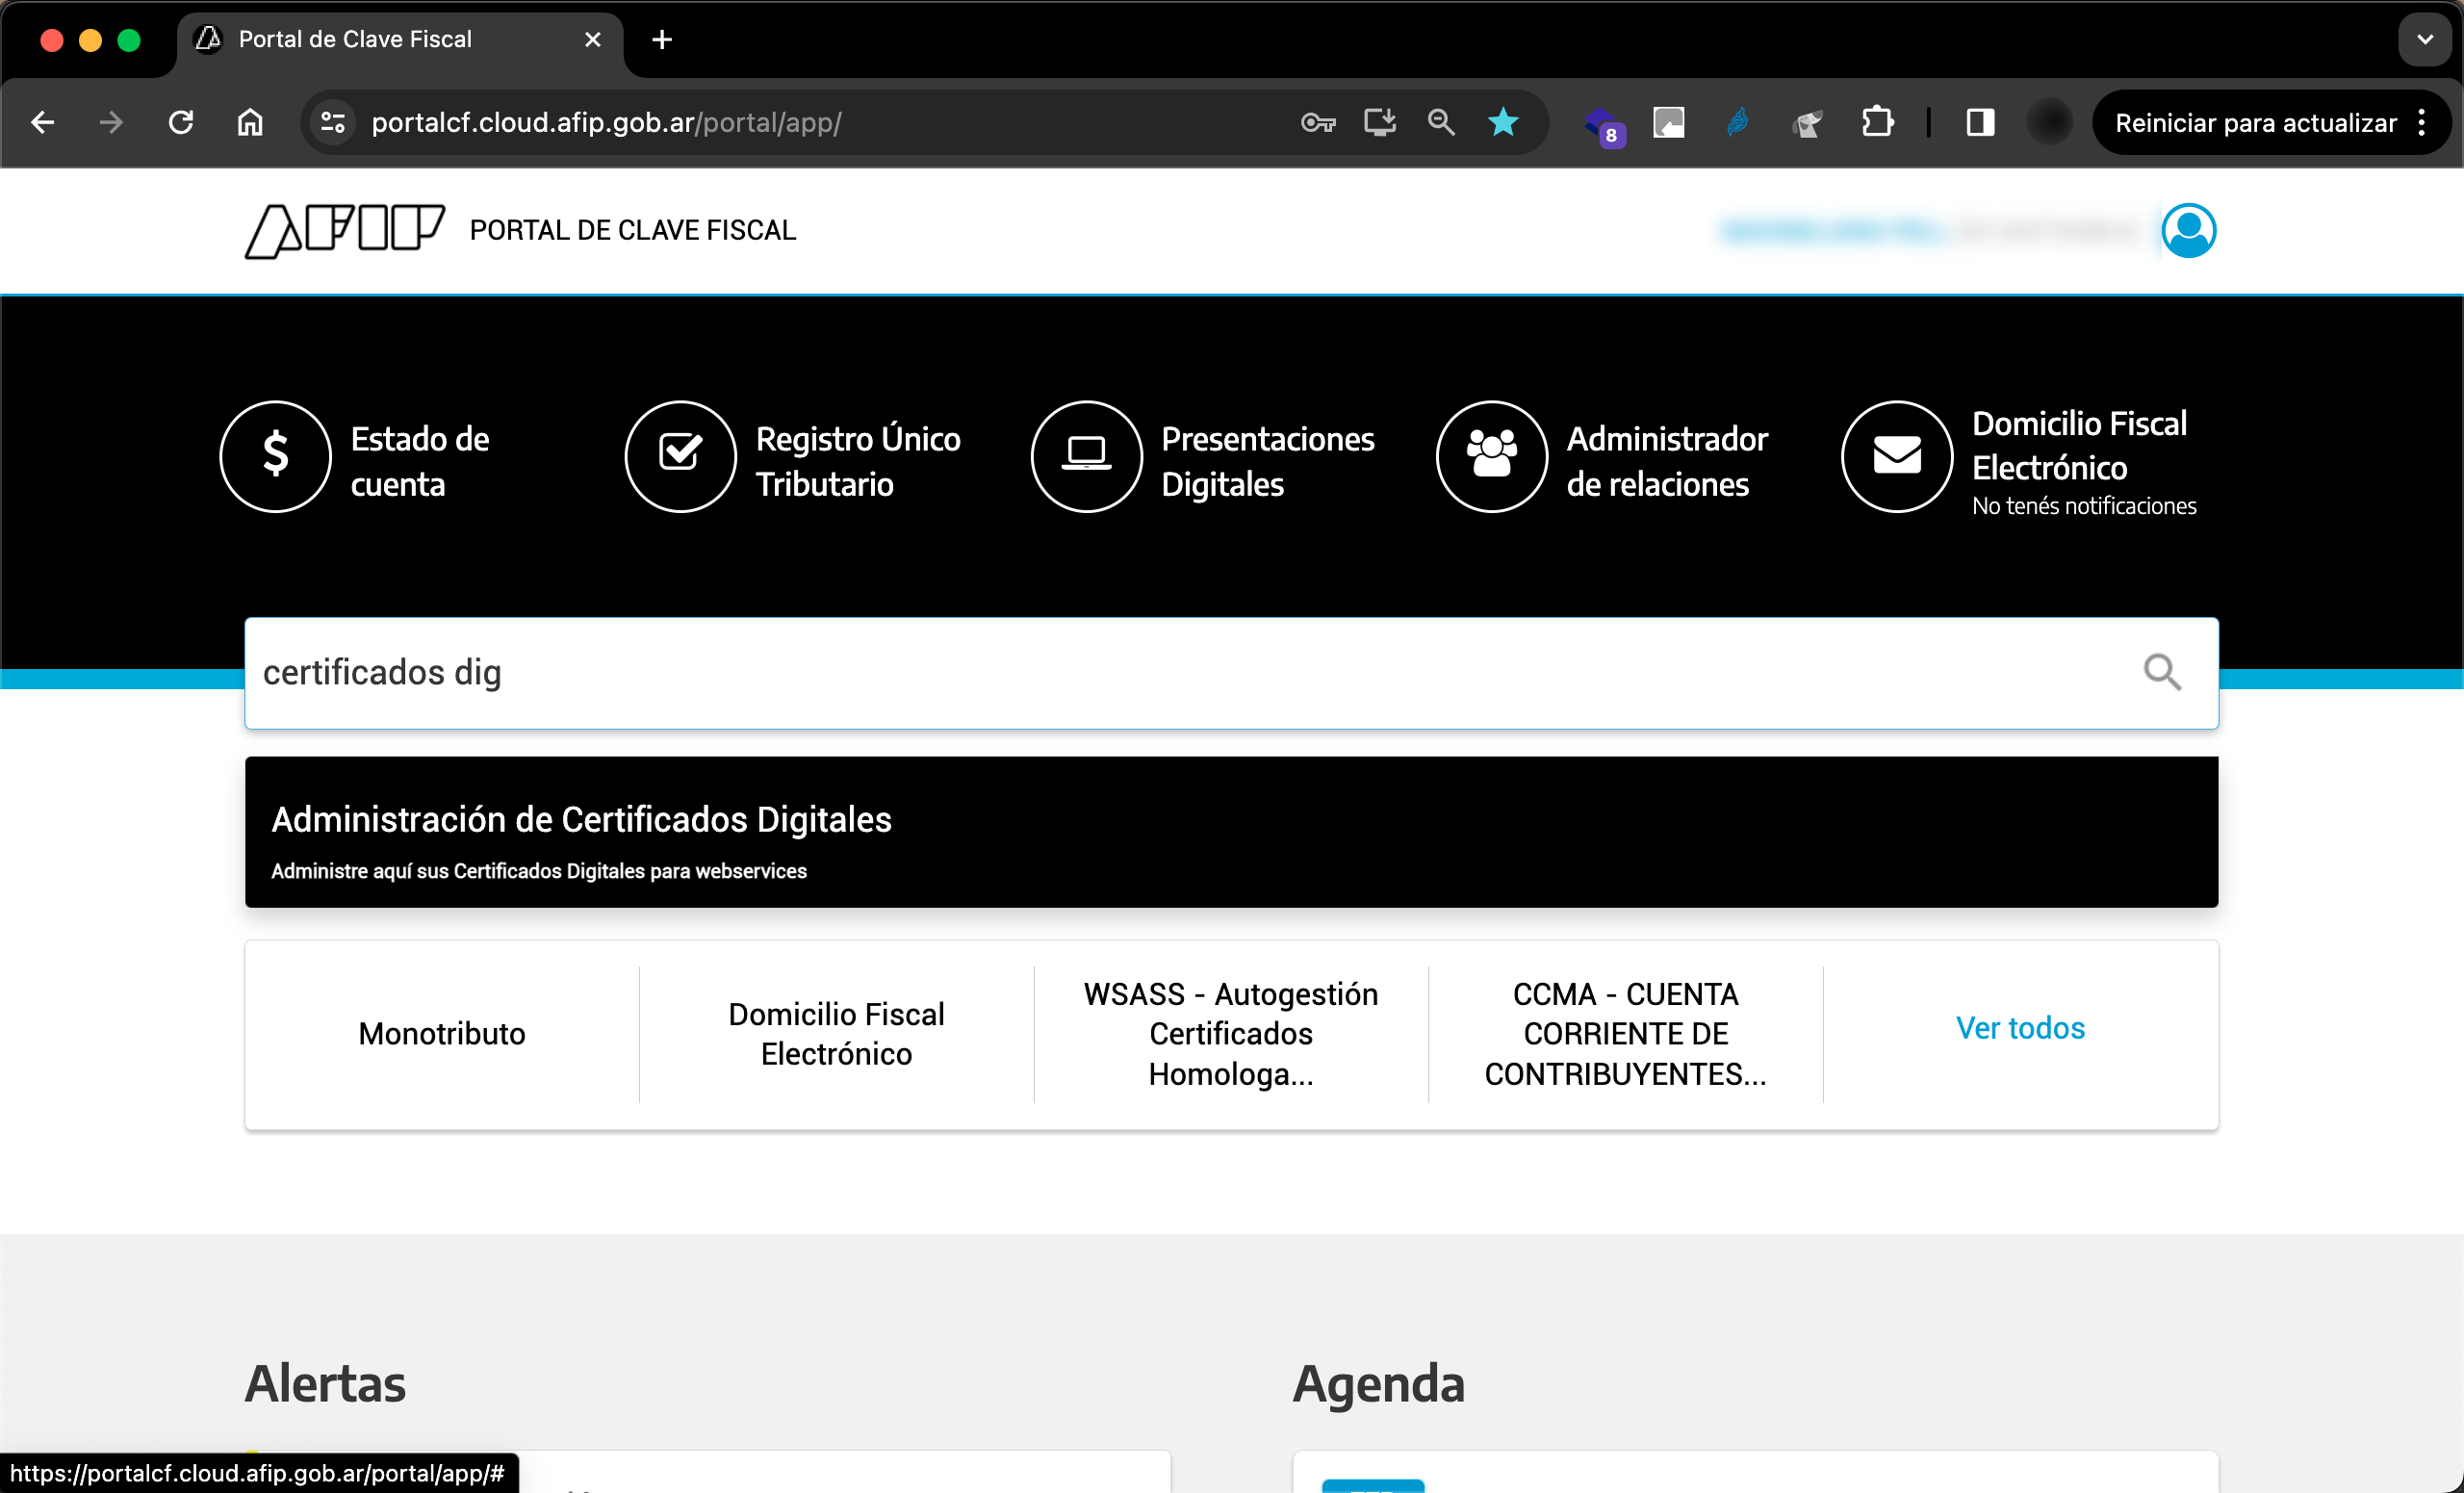The image size is (2464, 1493).
Task: Click the search input field to edit
Action: click(x=1230, y=673)
